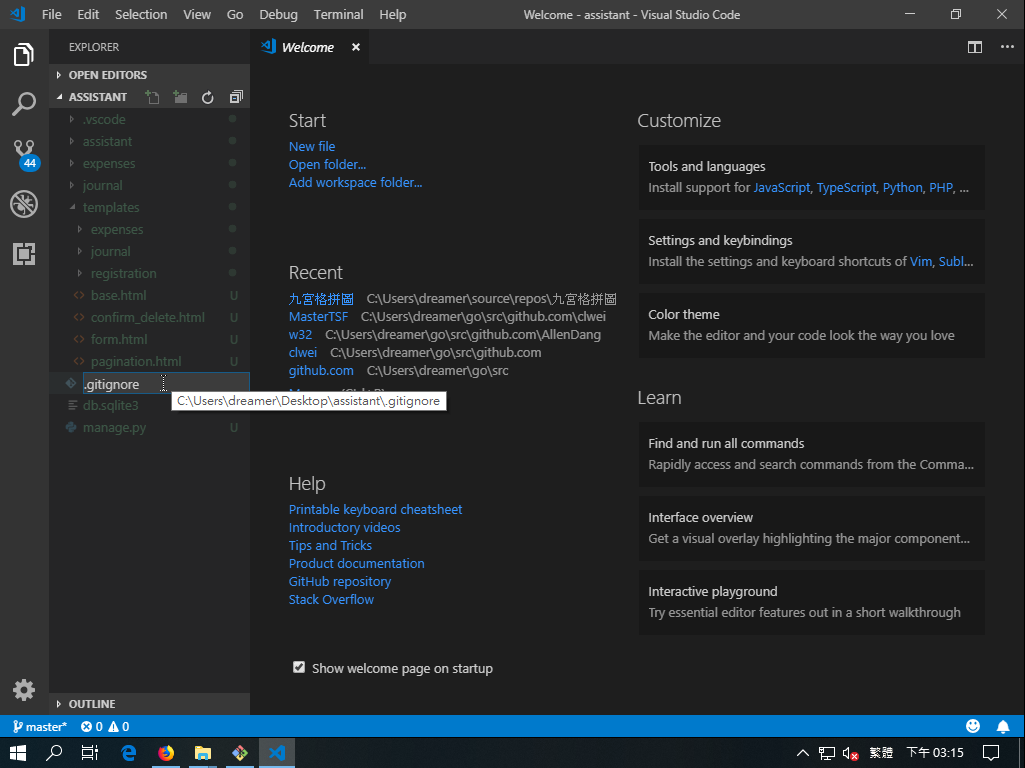Viewport: 1025px width, 768px height.
Task: Click the master branch status bar item
Action: (x=40, y=727)
